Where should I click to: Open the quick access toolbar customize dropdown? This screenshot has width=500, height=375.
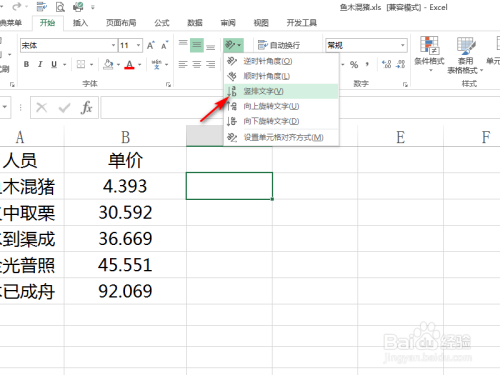coord(92,7)
